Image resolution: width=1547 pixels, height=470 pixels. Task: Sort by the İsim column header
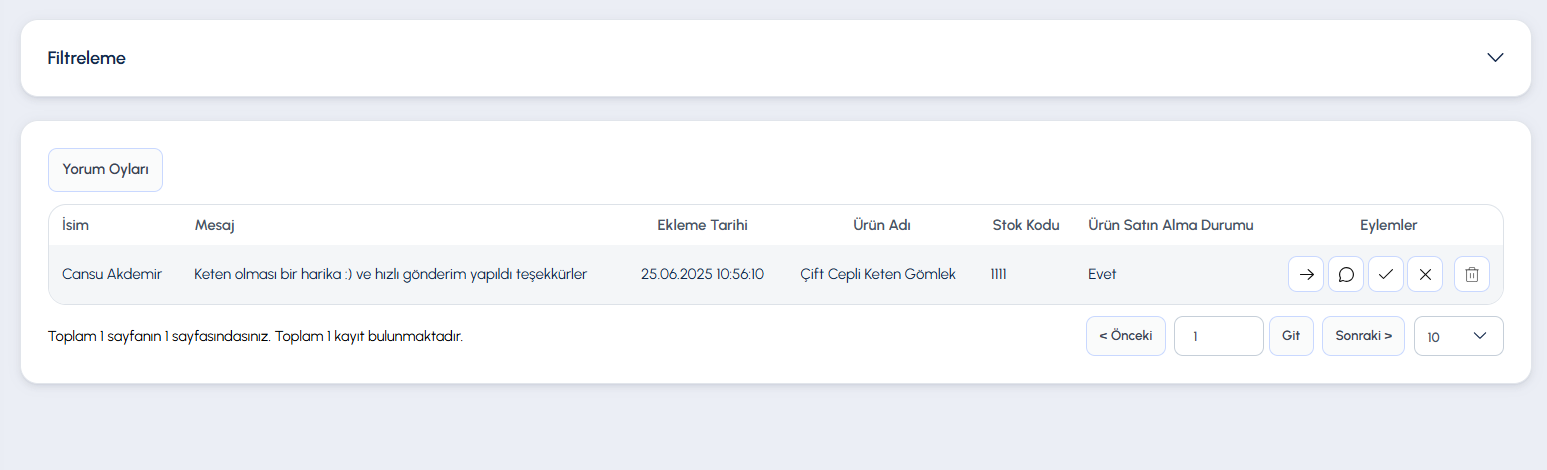[x=75, y=225]
